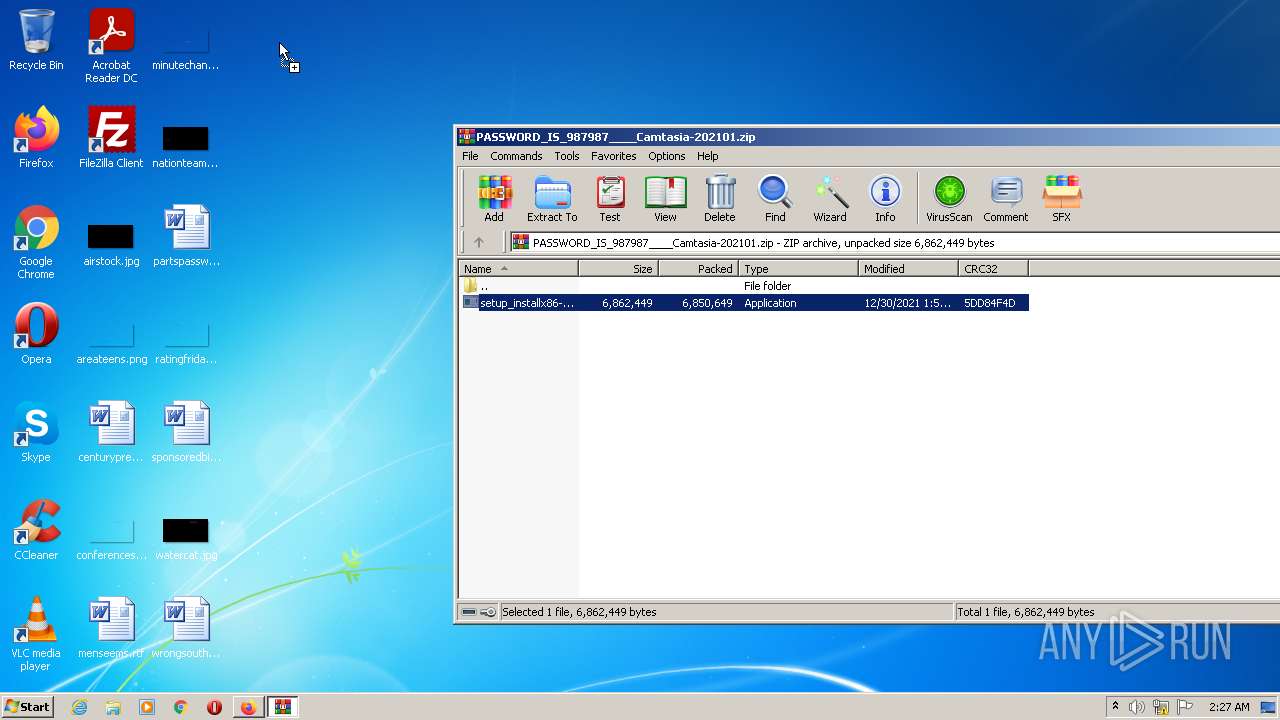The height and width of the screenshot is (720, 1280).
Task: Select the centurypre Word document
Action: 111,432
